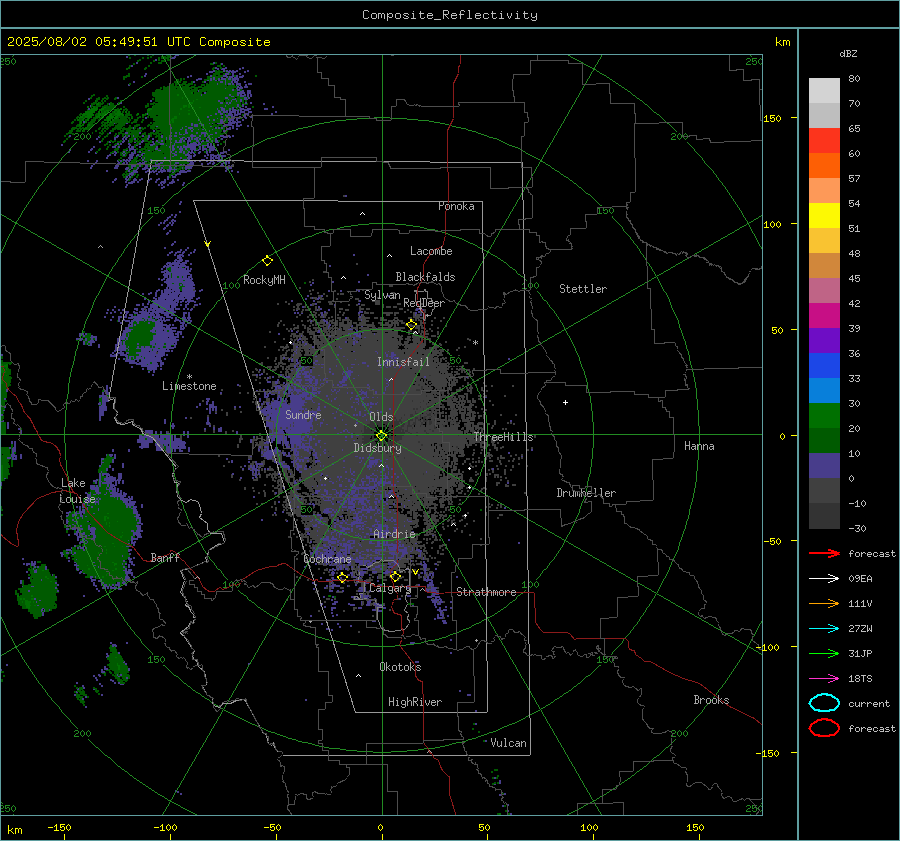Image resolution: width=900 pixels, height=841 pixels.
Task: Click the -150 tick on bottom axis
Action: coord(59,827)
